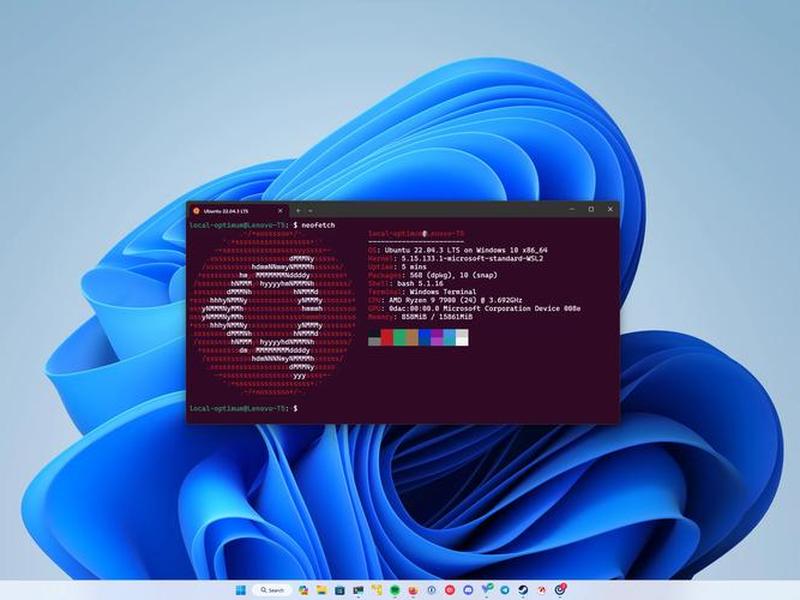Click the packages line '568 (dpkg), 10 (snap)'
The width and height of the screenshot is (800, 600).
[x=454, y=275]
